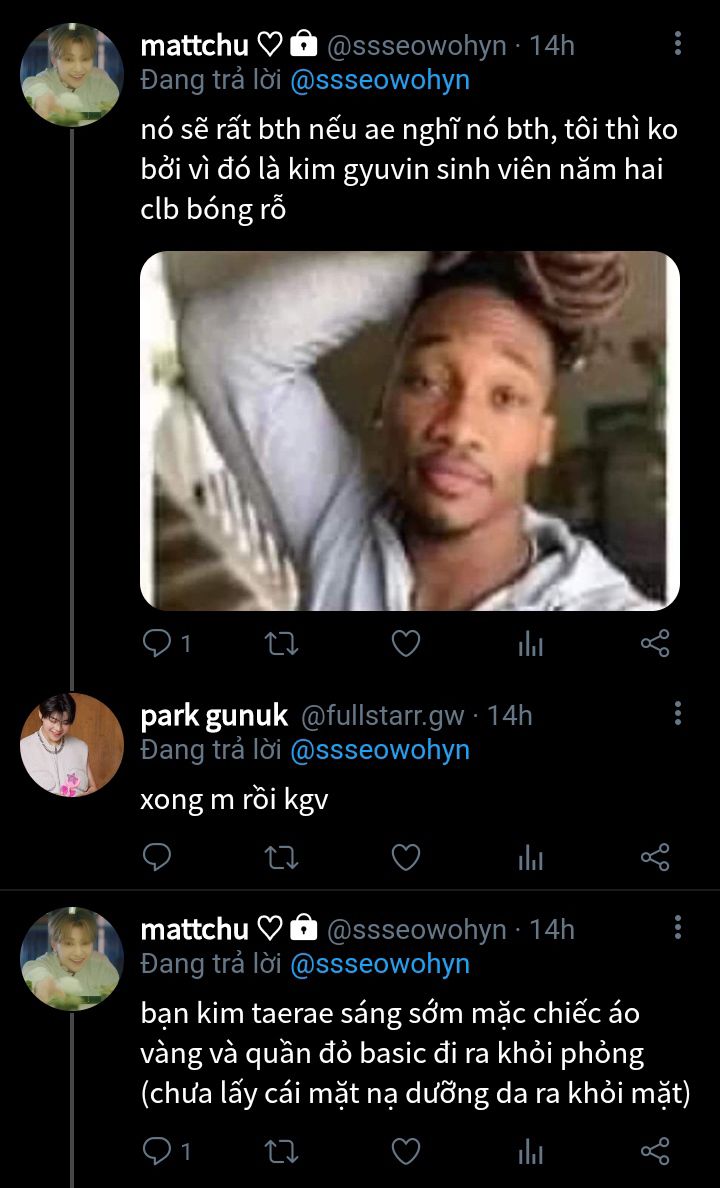Reply to the kim taerae tweet
720x1188 pixels.
pyautogui.click(x=157, y=1152)
